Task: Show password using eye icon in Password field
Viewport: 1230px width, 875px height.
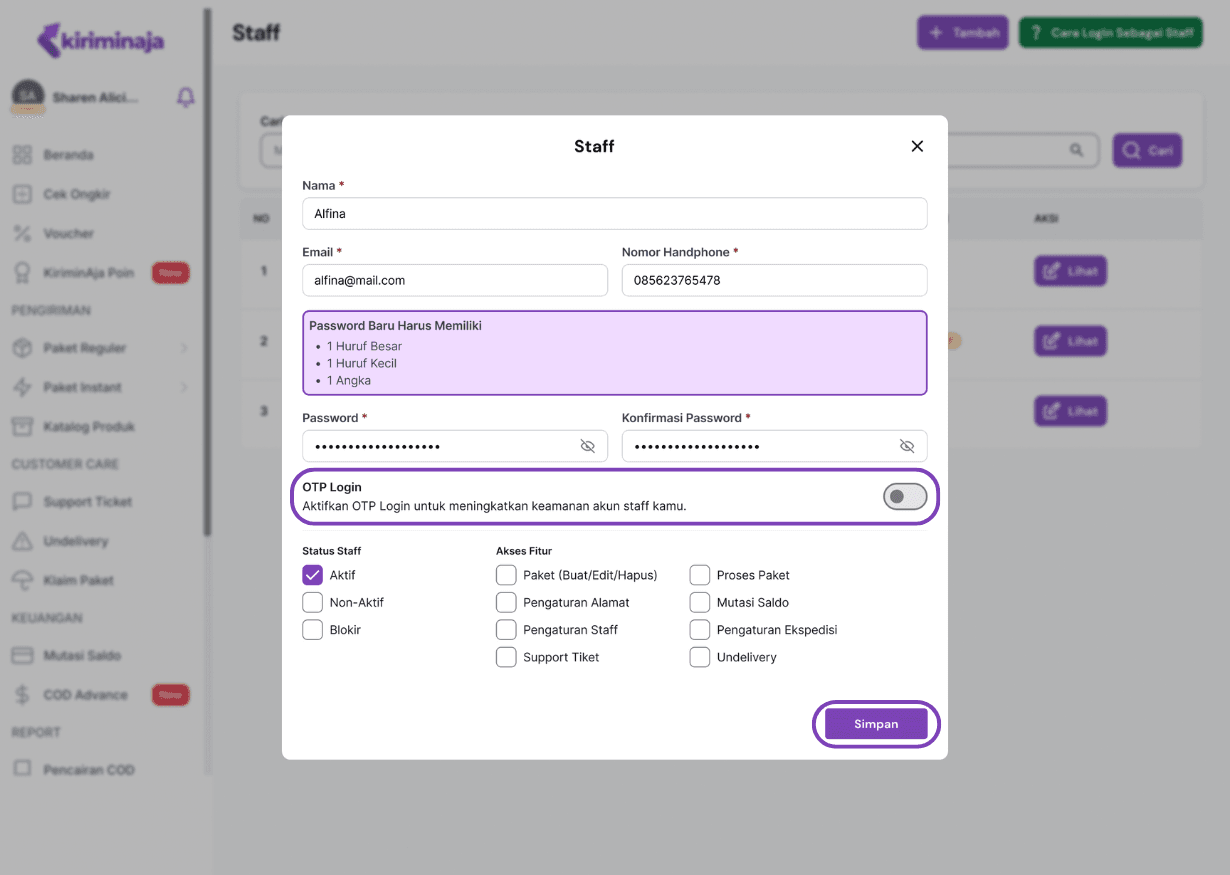Action: [x=588, y=446]
